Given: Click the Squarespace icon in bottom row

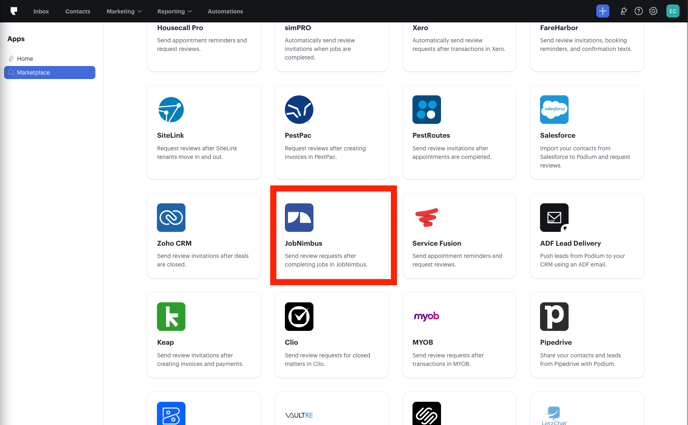Looking at the screenshot, I should click(426, 414).
